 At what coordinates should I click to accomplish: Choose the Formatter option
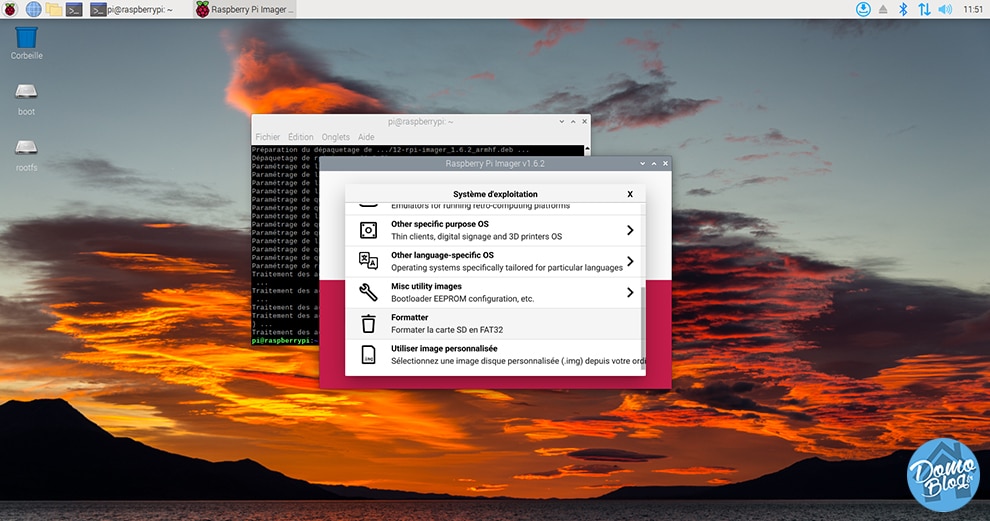point(495,323)
